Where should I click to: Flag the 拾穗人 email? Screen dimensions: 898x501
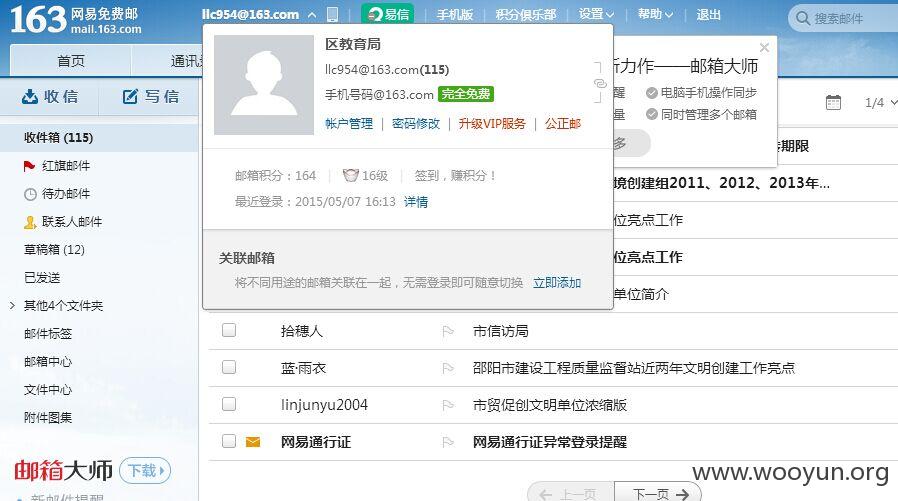coord(448,331)
